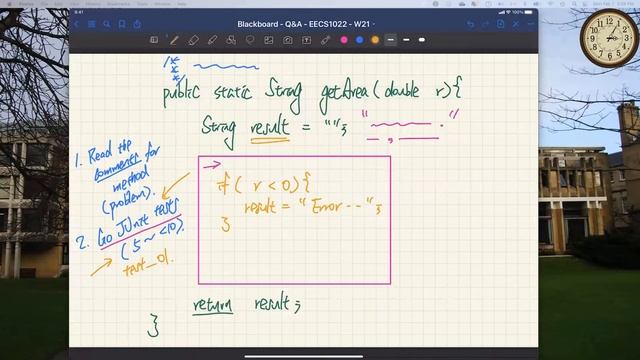Add a new page with the page icon
Viewport: 640px width, 360px height.
[501, 24]
